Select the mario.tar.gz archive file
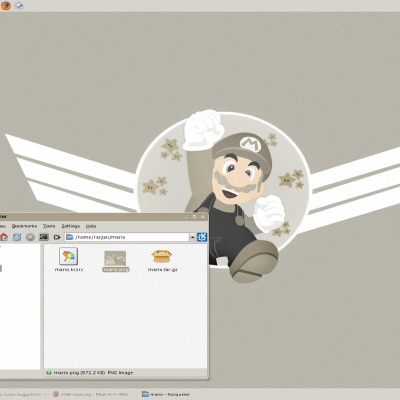The width and height of the screenshot is (400, 400). point(162,256)
